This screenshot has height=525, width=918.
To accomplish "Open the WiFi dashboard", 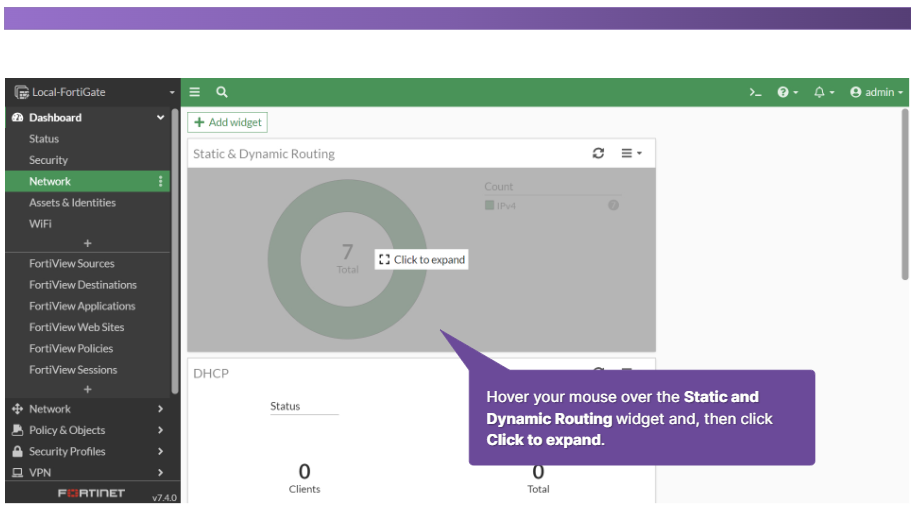I will (x=40, y=224).
